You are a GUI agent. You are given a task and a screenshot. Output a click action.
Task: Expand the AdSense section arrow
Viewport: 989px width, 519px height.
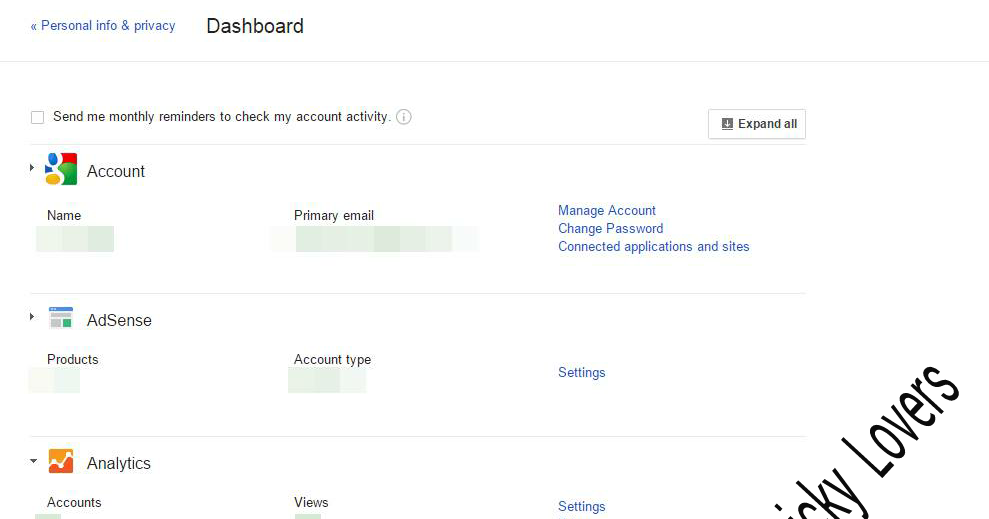(33, 317)
